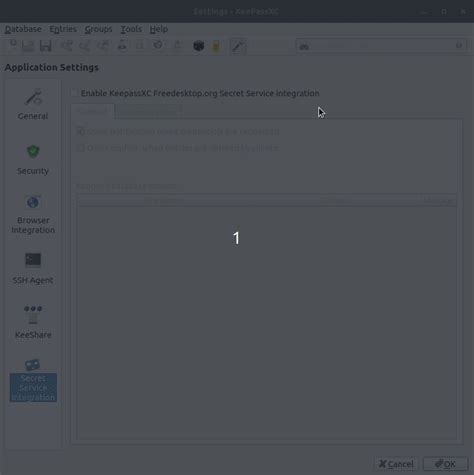Open the General settings section

tap(33, 105)
